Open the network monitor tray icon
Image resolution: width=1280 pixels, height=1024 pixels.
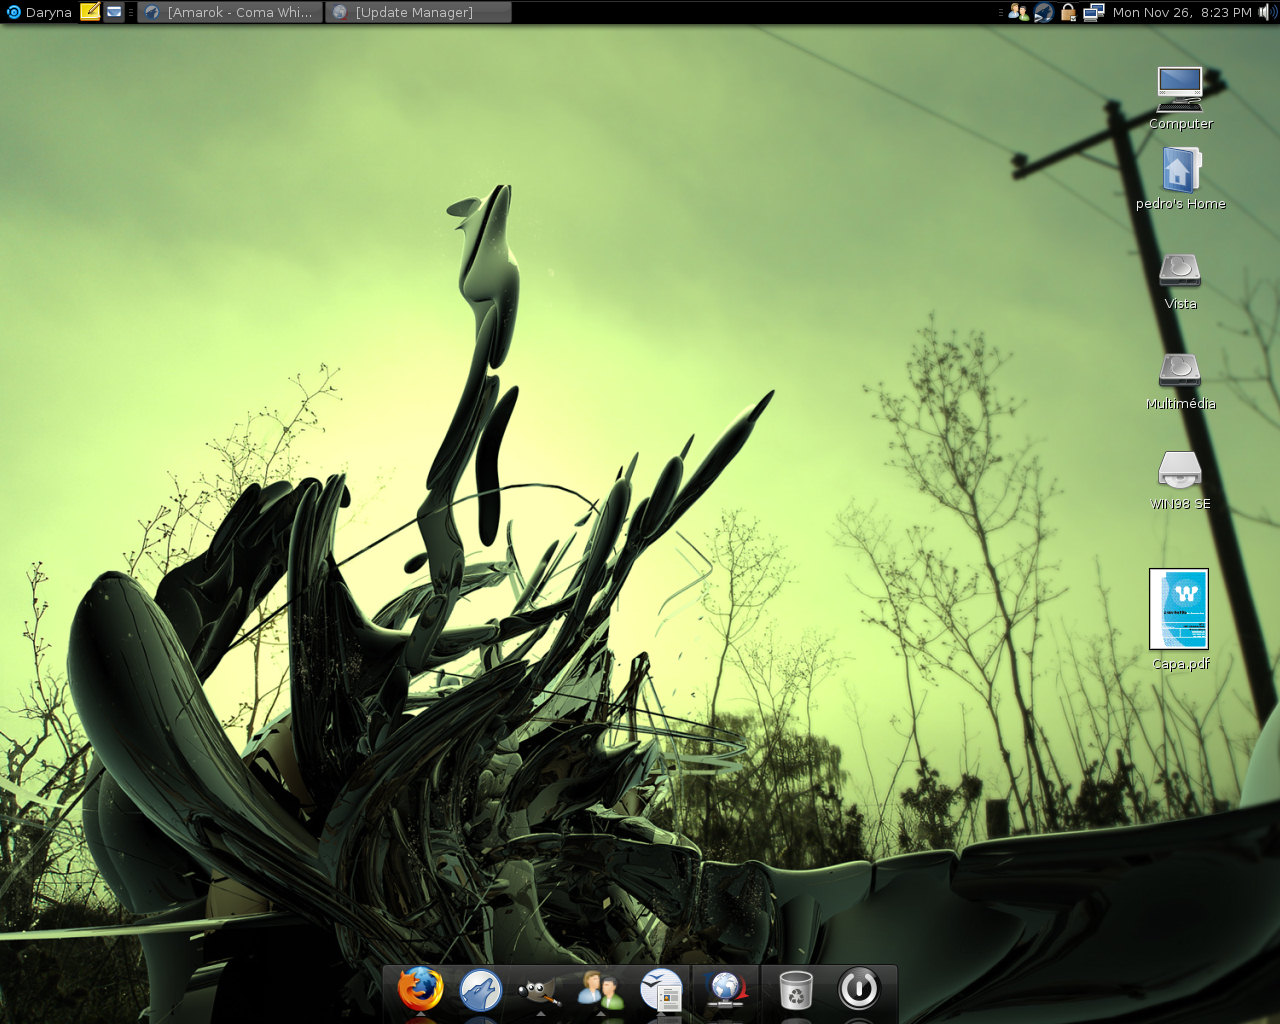[1093, 12]
